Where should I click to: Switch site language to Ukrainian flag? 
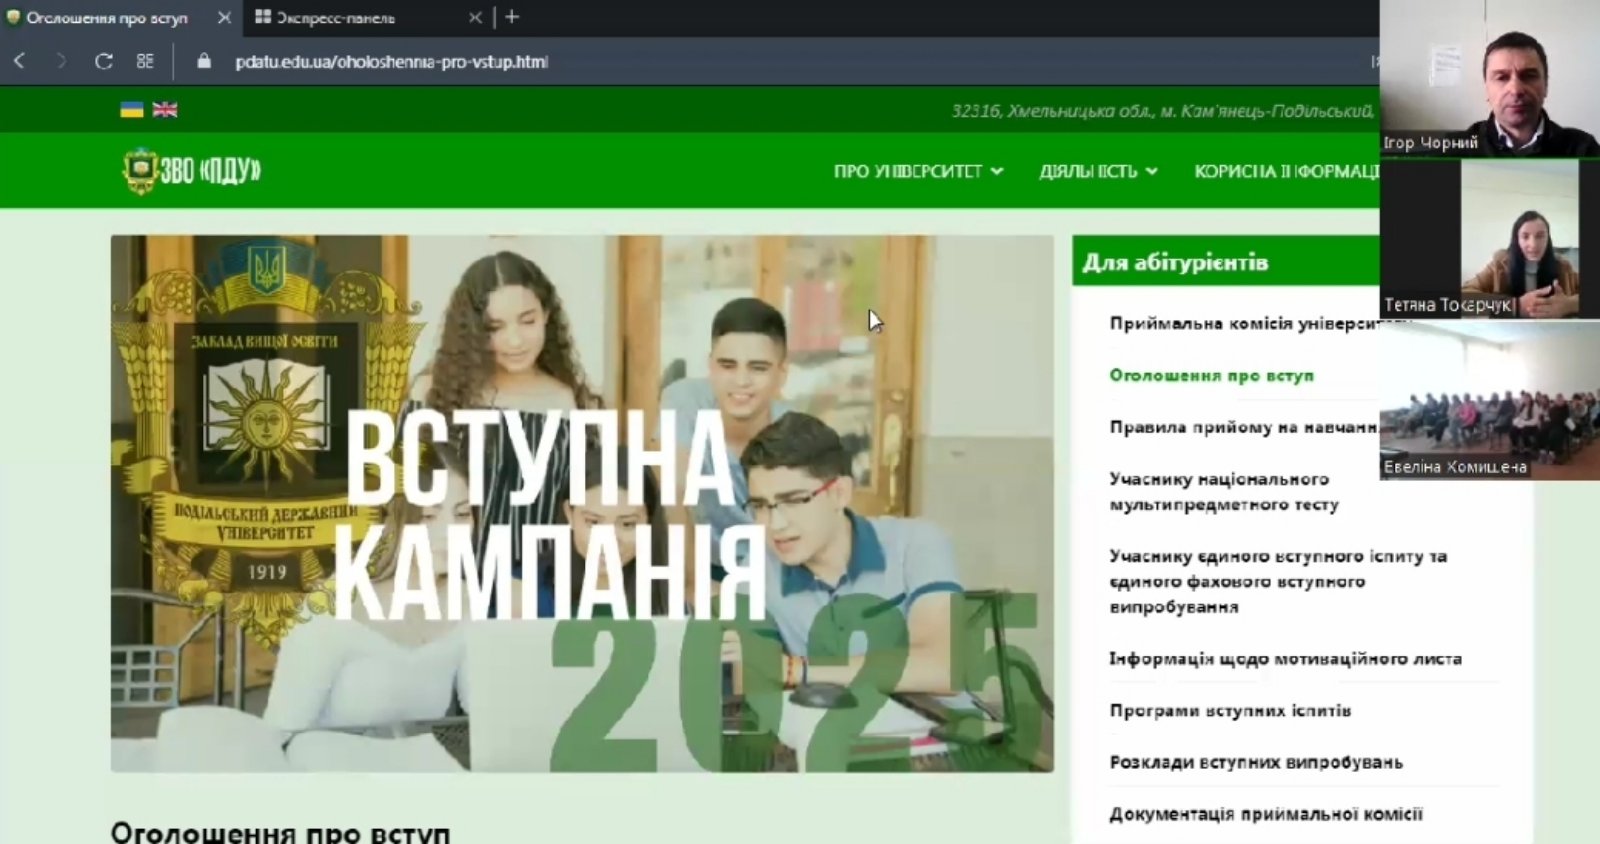tap(131, 110)
